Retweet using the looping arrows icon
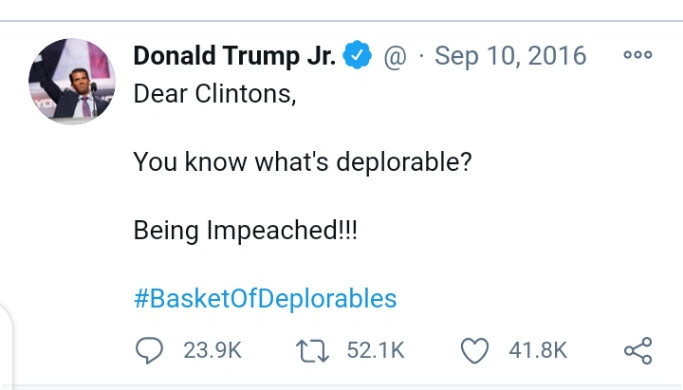 click(312, 351)
